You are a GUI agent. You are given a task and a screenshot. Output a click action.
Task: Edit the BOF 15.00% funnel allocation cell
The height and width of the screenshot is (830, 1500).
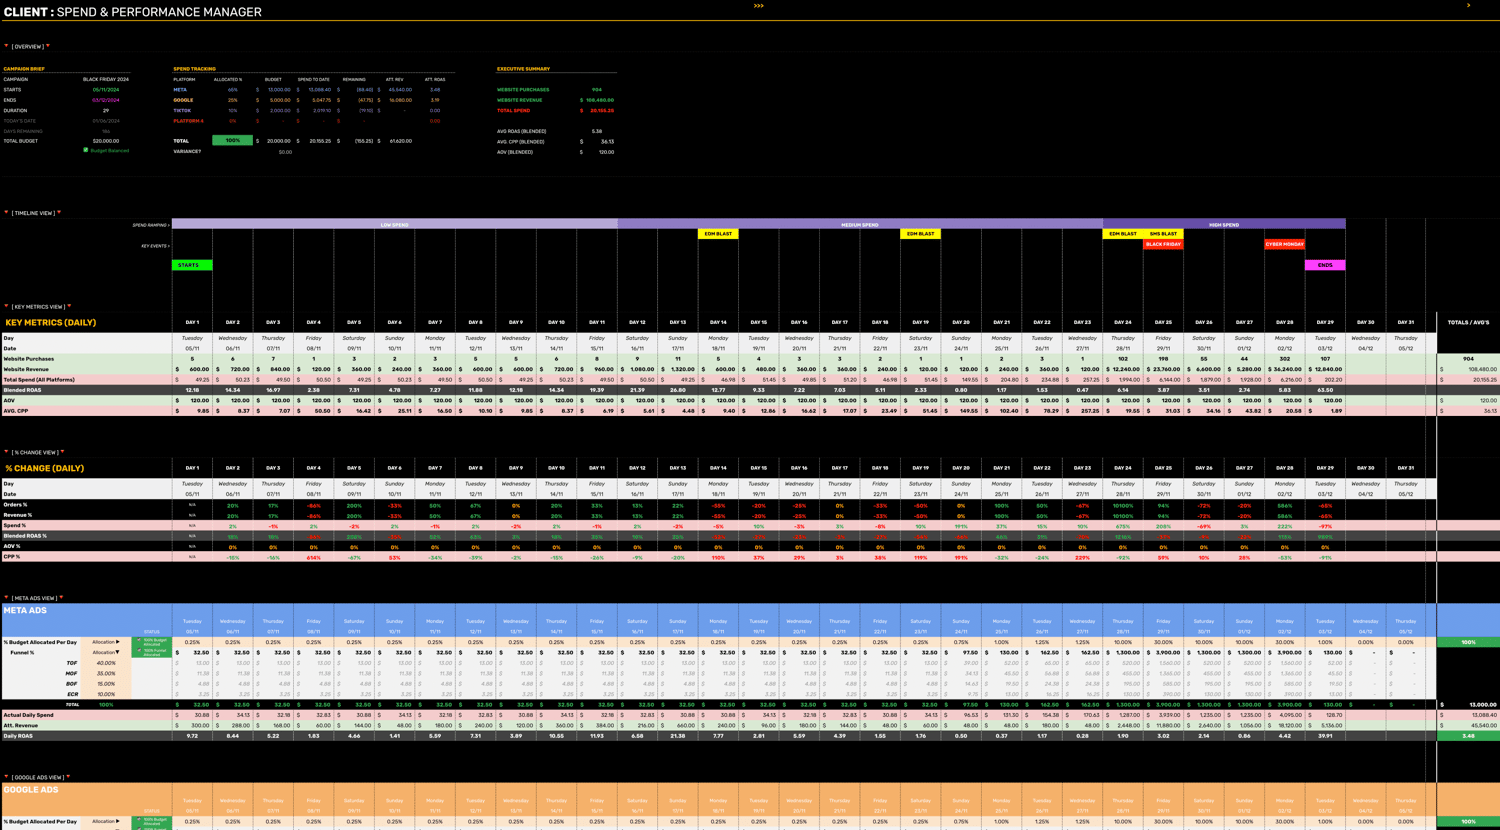tap(106, 684)
